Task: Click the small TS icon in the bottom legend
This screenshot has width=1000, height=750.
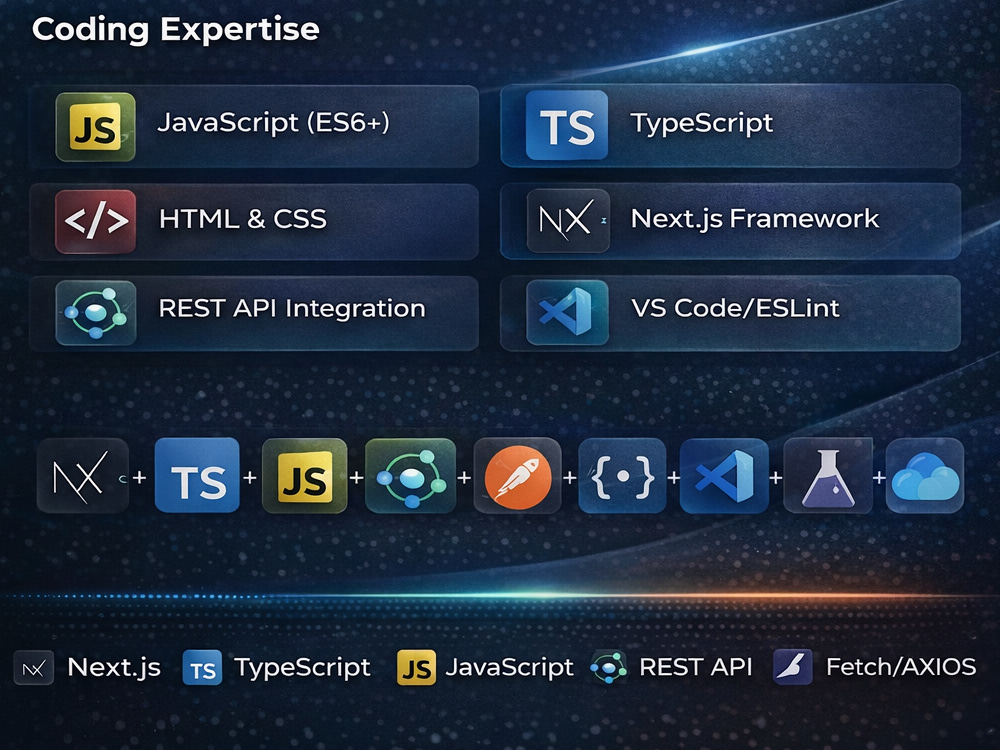Action: tap(202, 668)
